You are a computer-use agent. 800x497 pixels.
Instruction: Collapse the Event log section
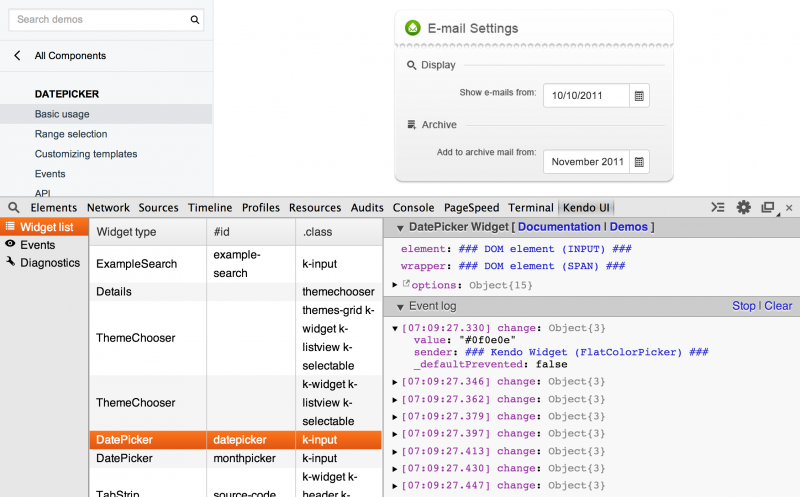400,307
